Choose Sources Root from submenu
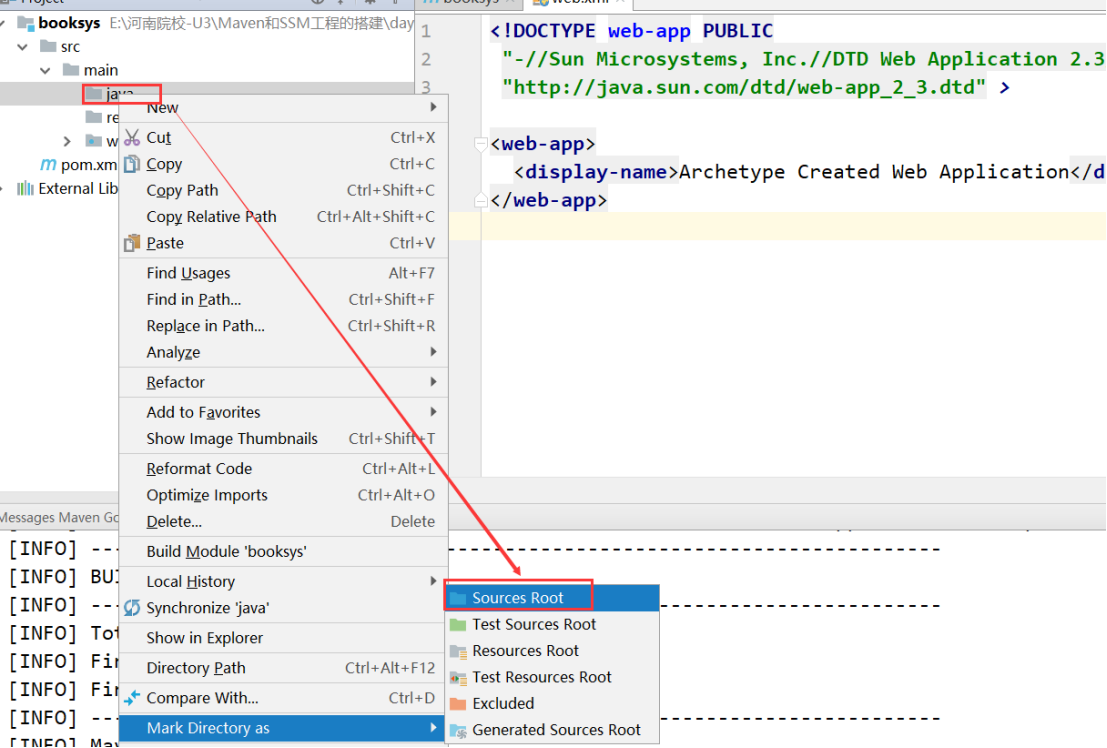The width and height of the screenshot is (1107, 748). point(552,598)
